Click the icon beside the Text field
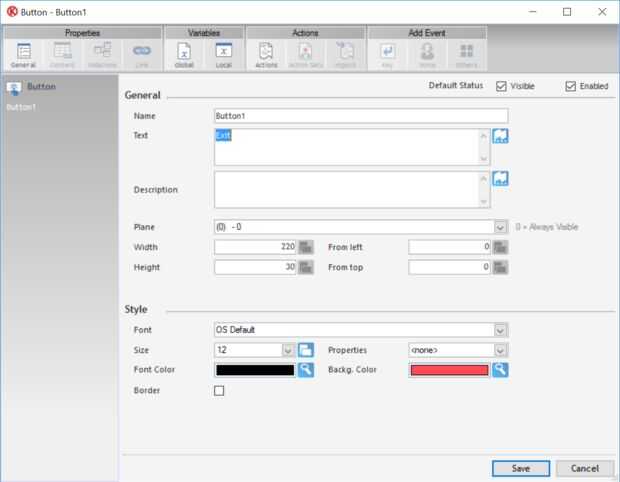620x482 pixels. pyautogui.click(x=500, y=136)
